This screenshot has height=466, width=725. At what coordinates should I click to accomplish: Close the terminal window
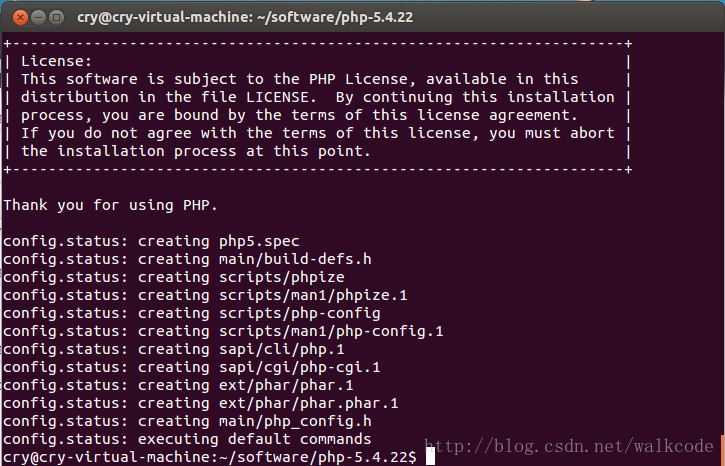click(20, 18)
